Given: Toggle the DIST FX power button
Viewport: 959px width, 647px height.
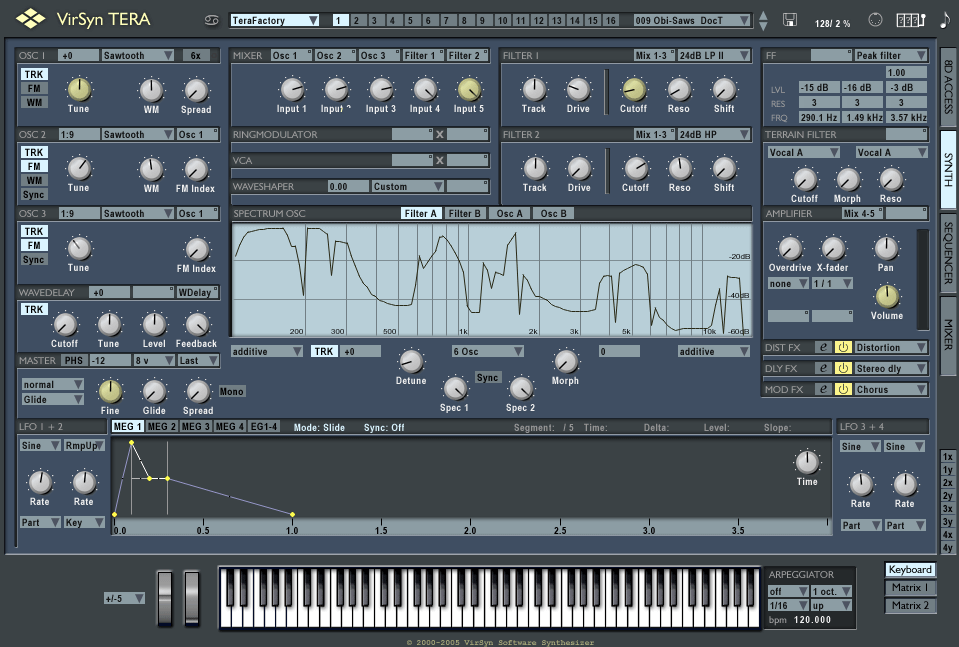Looking at the screenshot, I should tap(843, 347).
